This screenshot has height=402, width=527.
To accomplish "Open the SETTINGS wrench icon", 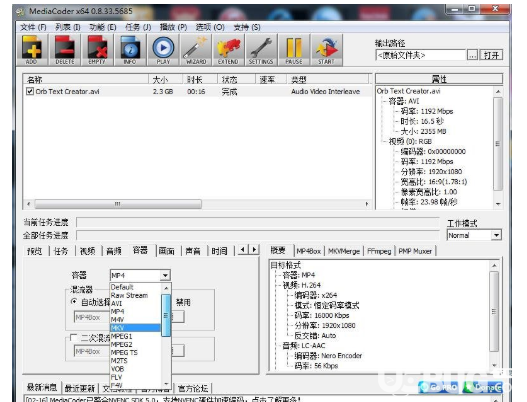I will tap(261, 50).
